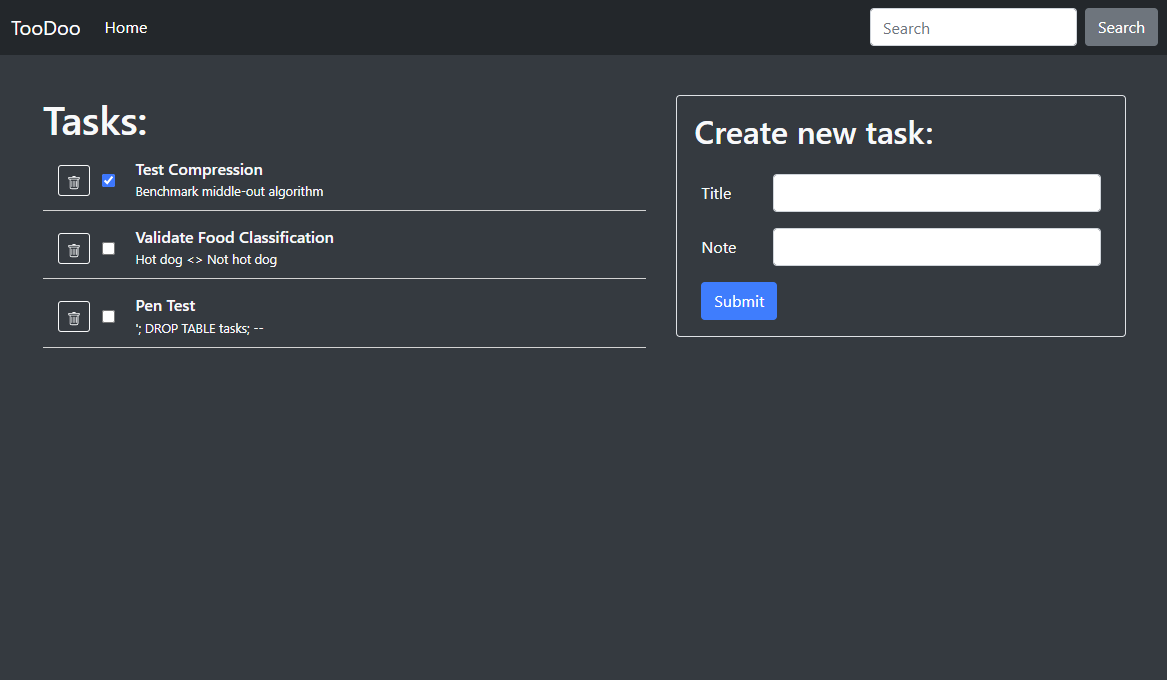
Task: Click into the Note input field
Action: 936,247
